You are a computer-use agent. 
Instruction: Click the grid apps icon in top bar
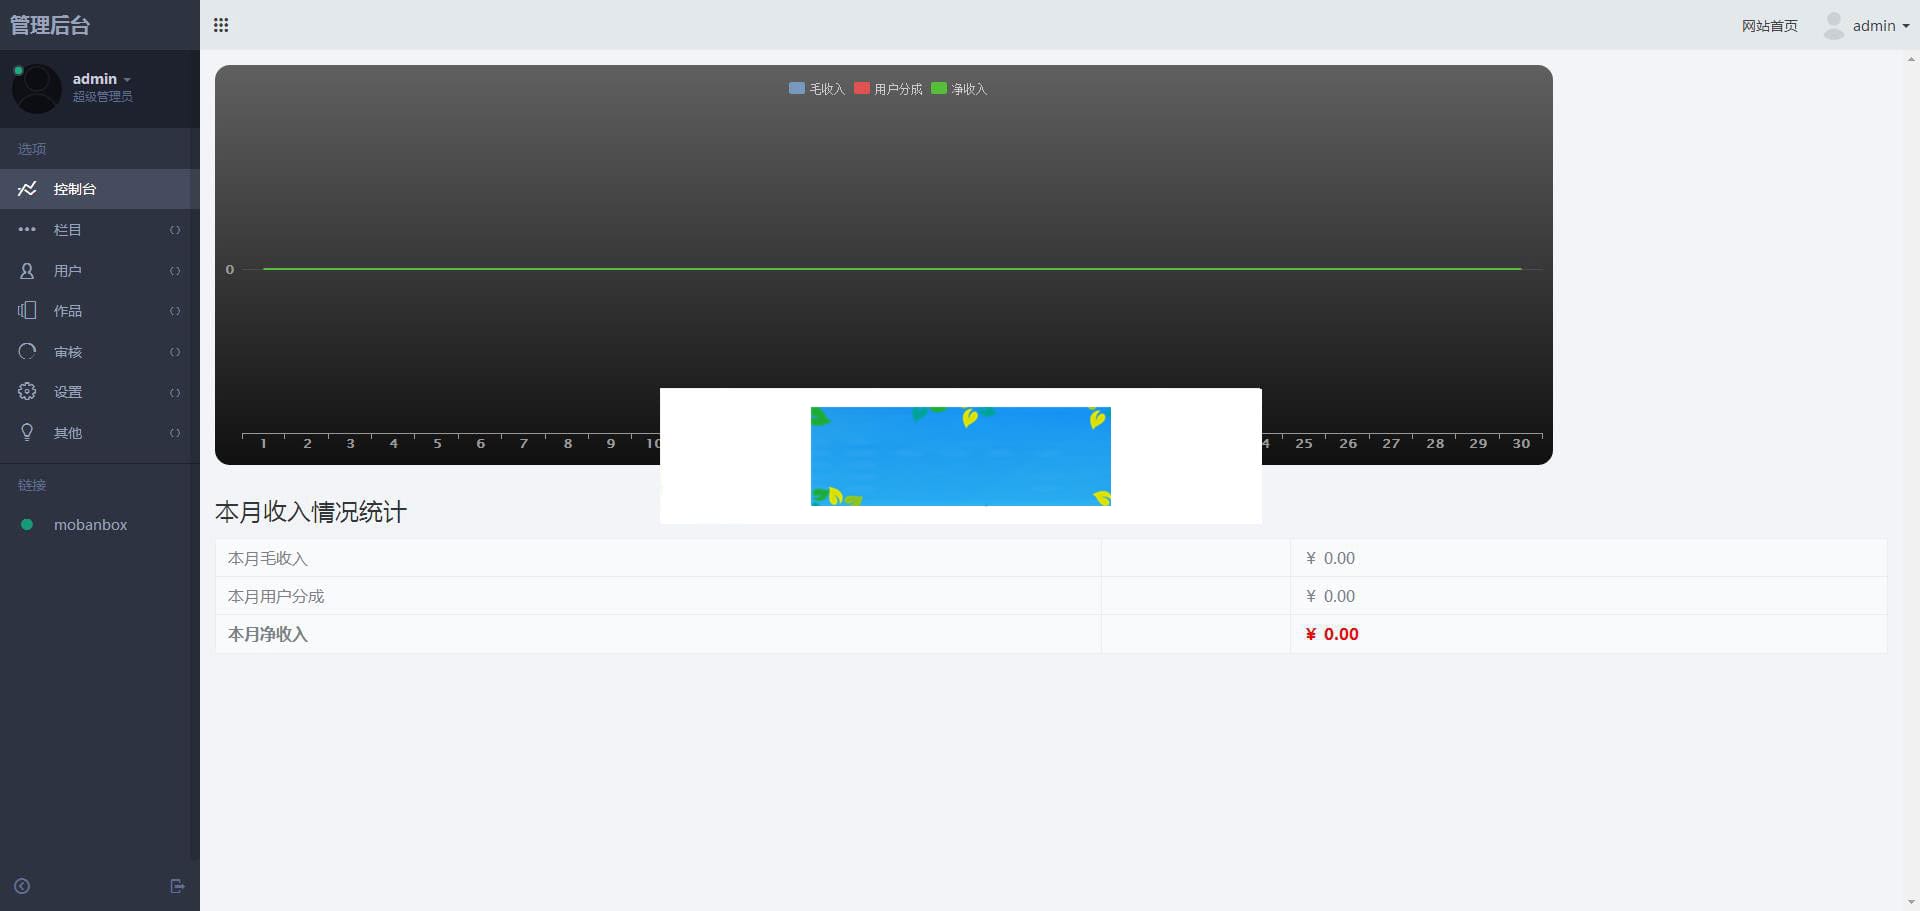(221, 25)
